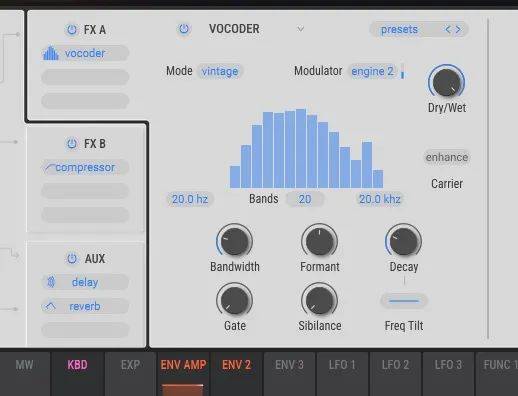Open the Modulator engine 2 selector
The image size is (518, 396).
(x=372, y=71)
